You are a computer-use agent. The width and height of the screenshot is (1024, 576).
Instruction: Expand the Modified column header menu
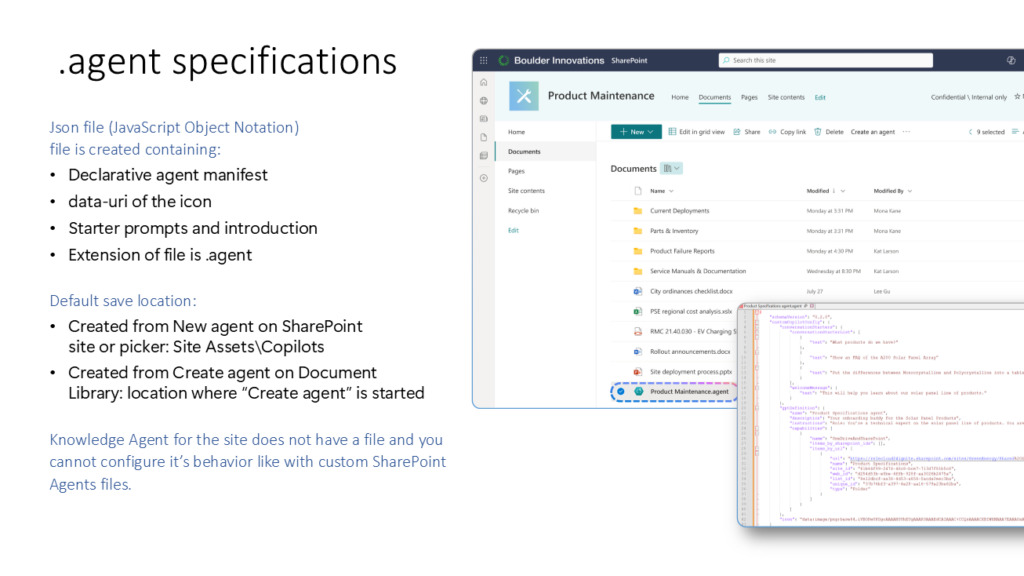pos(842,191)
